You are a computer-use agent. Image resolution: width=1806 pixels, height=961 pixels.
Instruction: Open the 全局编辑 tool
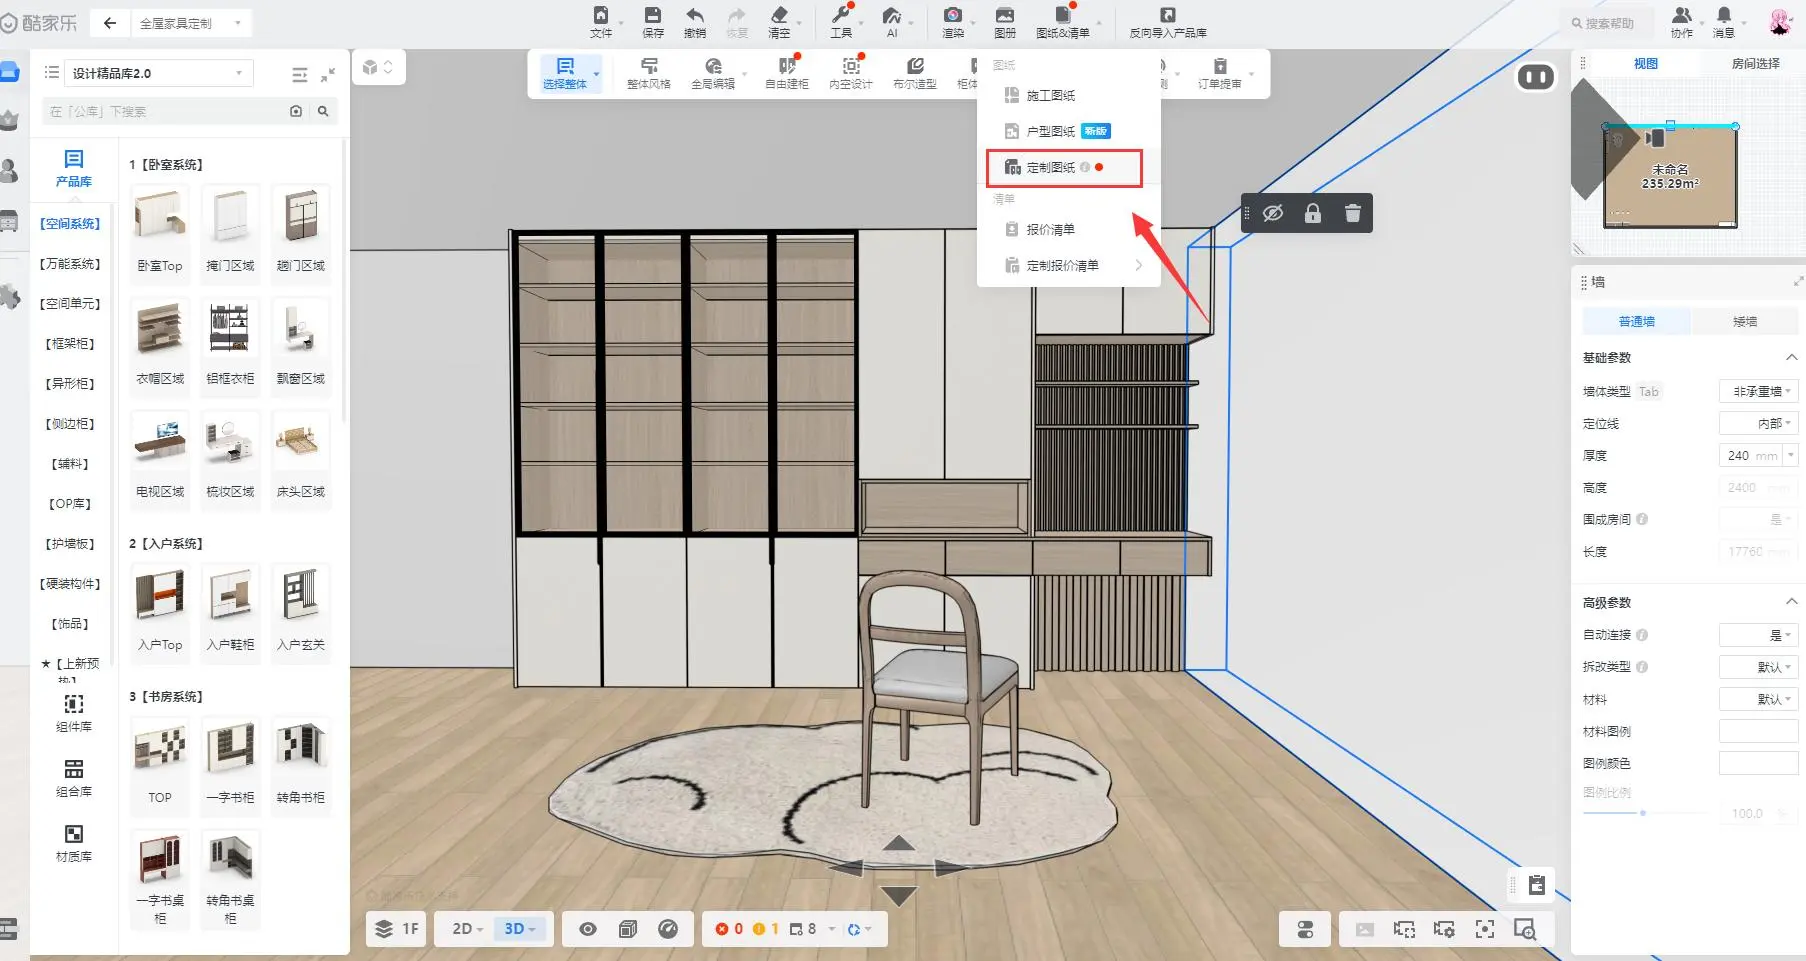(713, 73)
